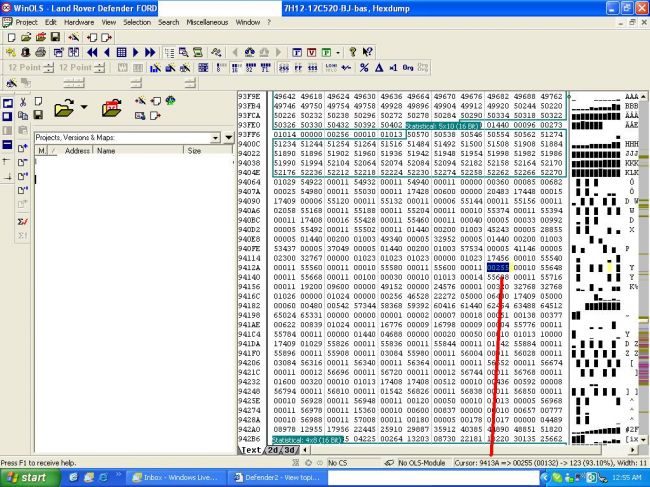Toggle 16 bit data view
The image size is (650, 487).
[x=236, y=68]
